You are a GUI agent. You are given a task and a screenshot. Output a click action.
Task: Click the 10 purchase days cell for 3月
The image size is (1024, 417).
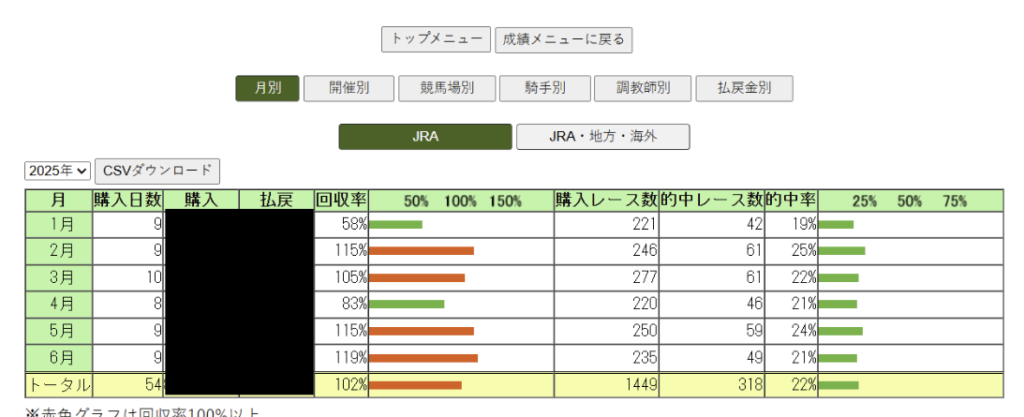[x=127, y=278]
